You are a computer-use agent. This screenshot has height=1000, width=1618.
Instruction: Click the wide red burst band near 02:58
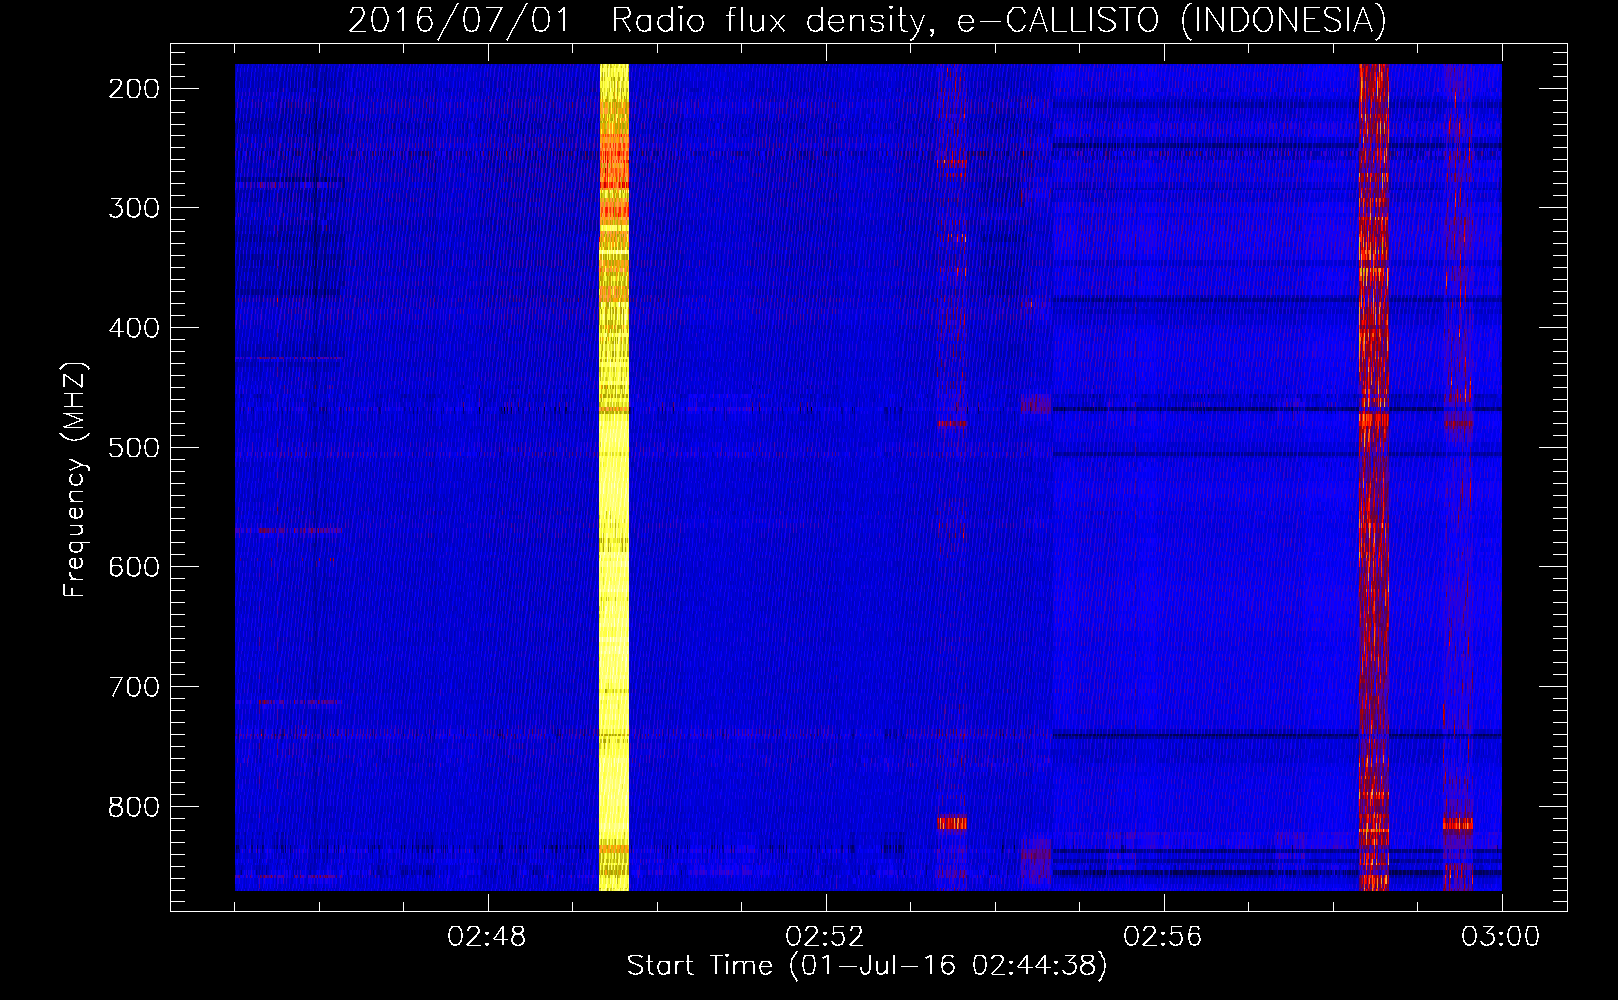point(1374,477)
